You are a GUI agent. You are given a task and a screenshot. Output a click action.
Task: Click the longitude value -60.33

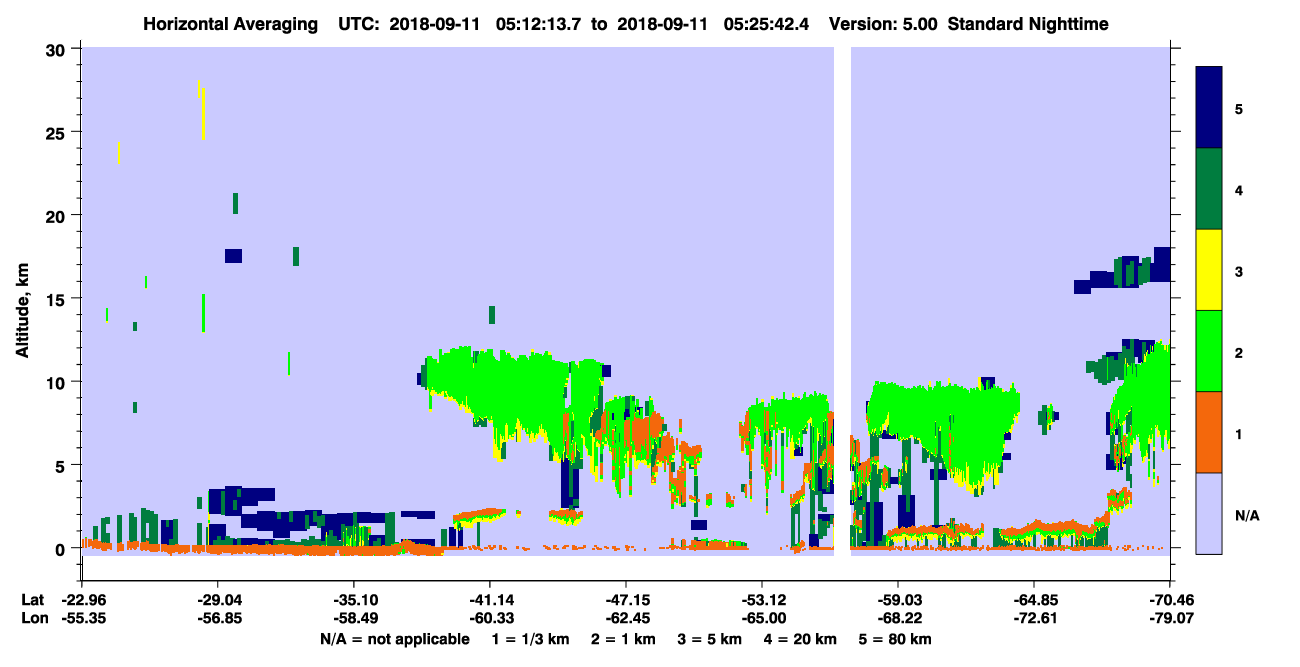coord(489,618)
